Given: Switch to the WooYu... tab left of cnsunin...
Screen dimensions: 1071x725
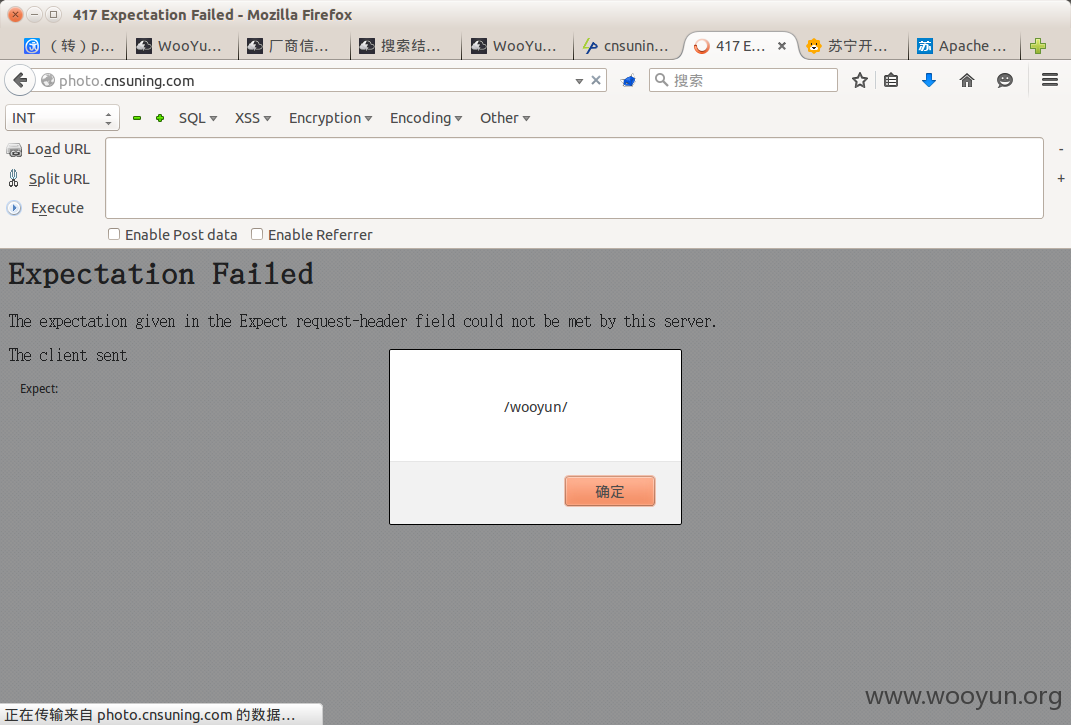Looking at the screenshot, I should (516, 46).
